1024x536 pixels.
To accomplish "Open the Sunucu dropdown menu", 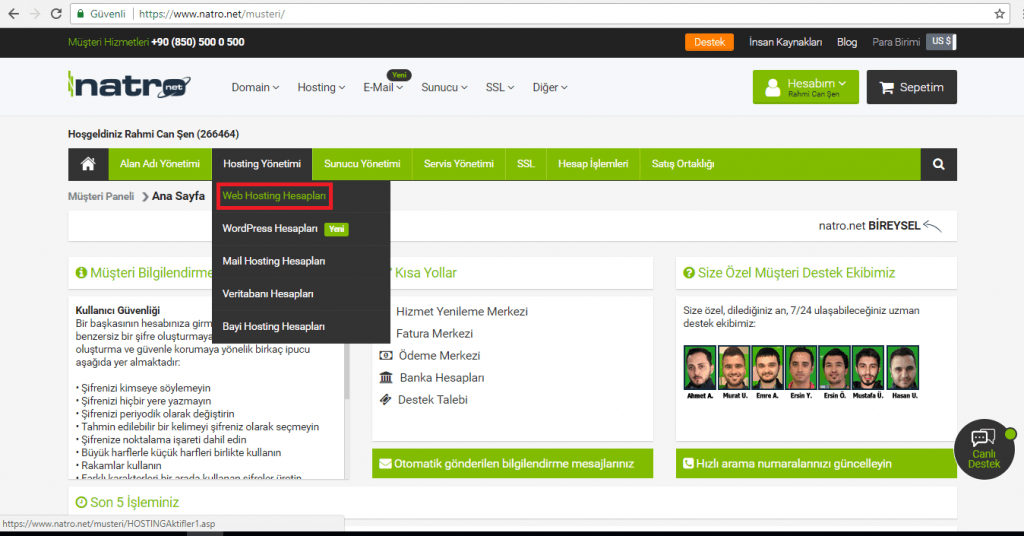I will [x=444, y=87].
